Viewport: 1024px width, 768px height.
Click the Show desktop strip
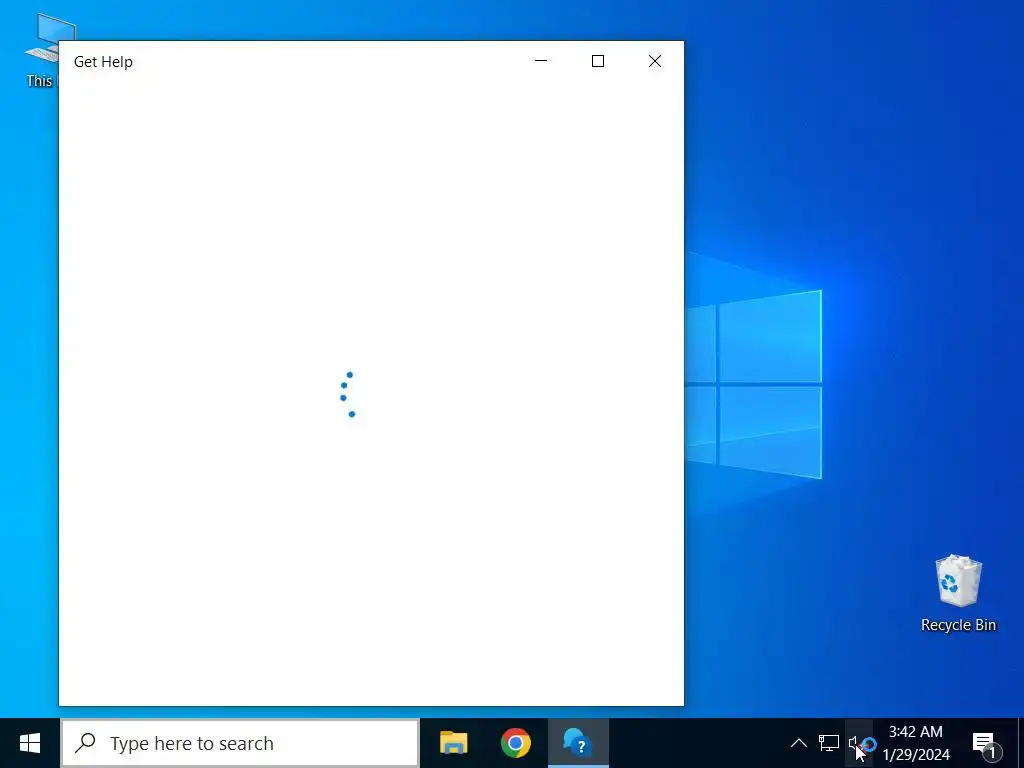pos(1020,743)
